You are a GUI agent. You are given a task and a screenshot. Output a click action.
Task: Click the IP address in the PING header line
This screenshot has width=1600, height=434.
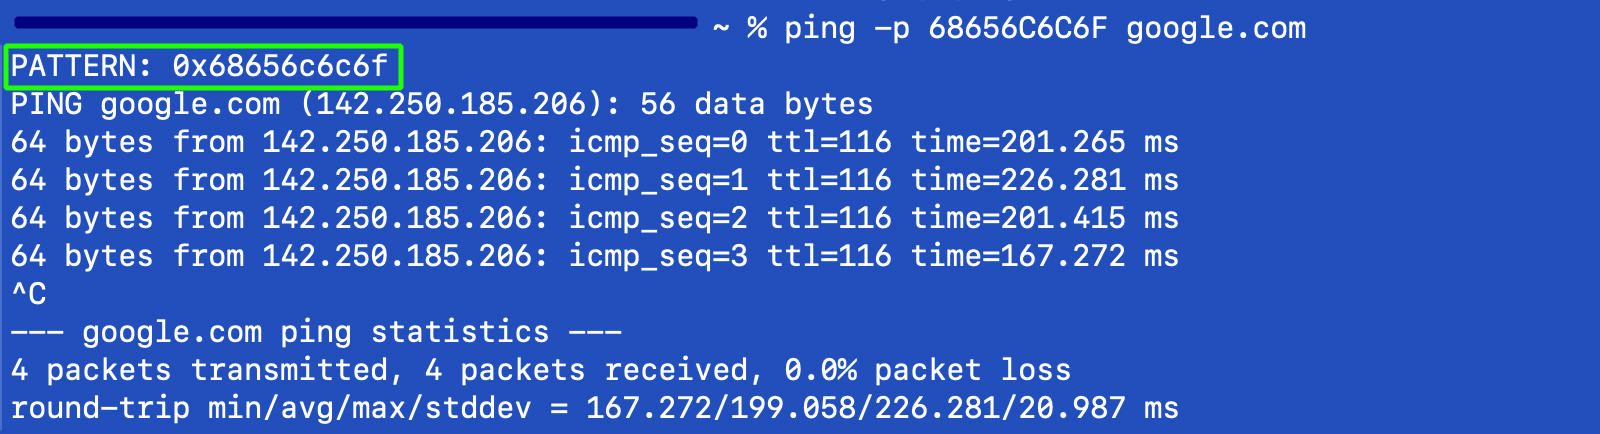[x=460, y=105]
